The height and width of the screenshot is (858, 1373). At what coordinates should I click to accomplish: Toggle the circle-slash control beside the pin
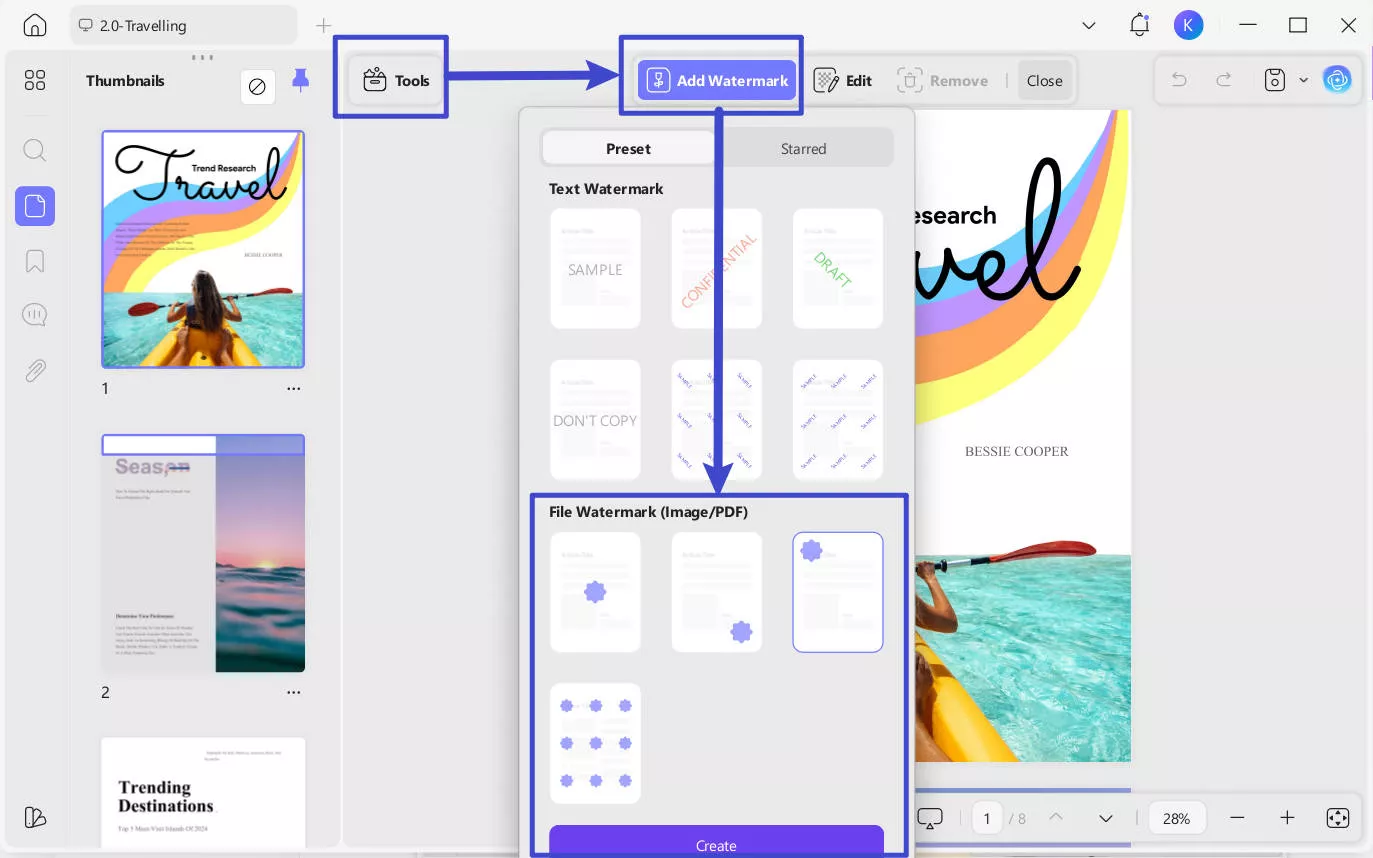(258, 87)
